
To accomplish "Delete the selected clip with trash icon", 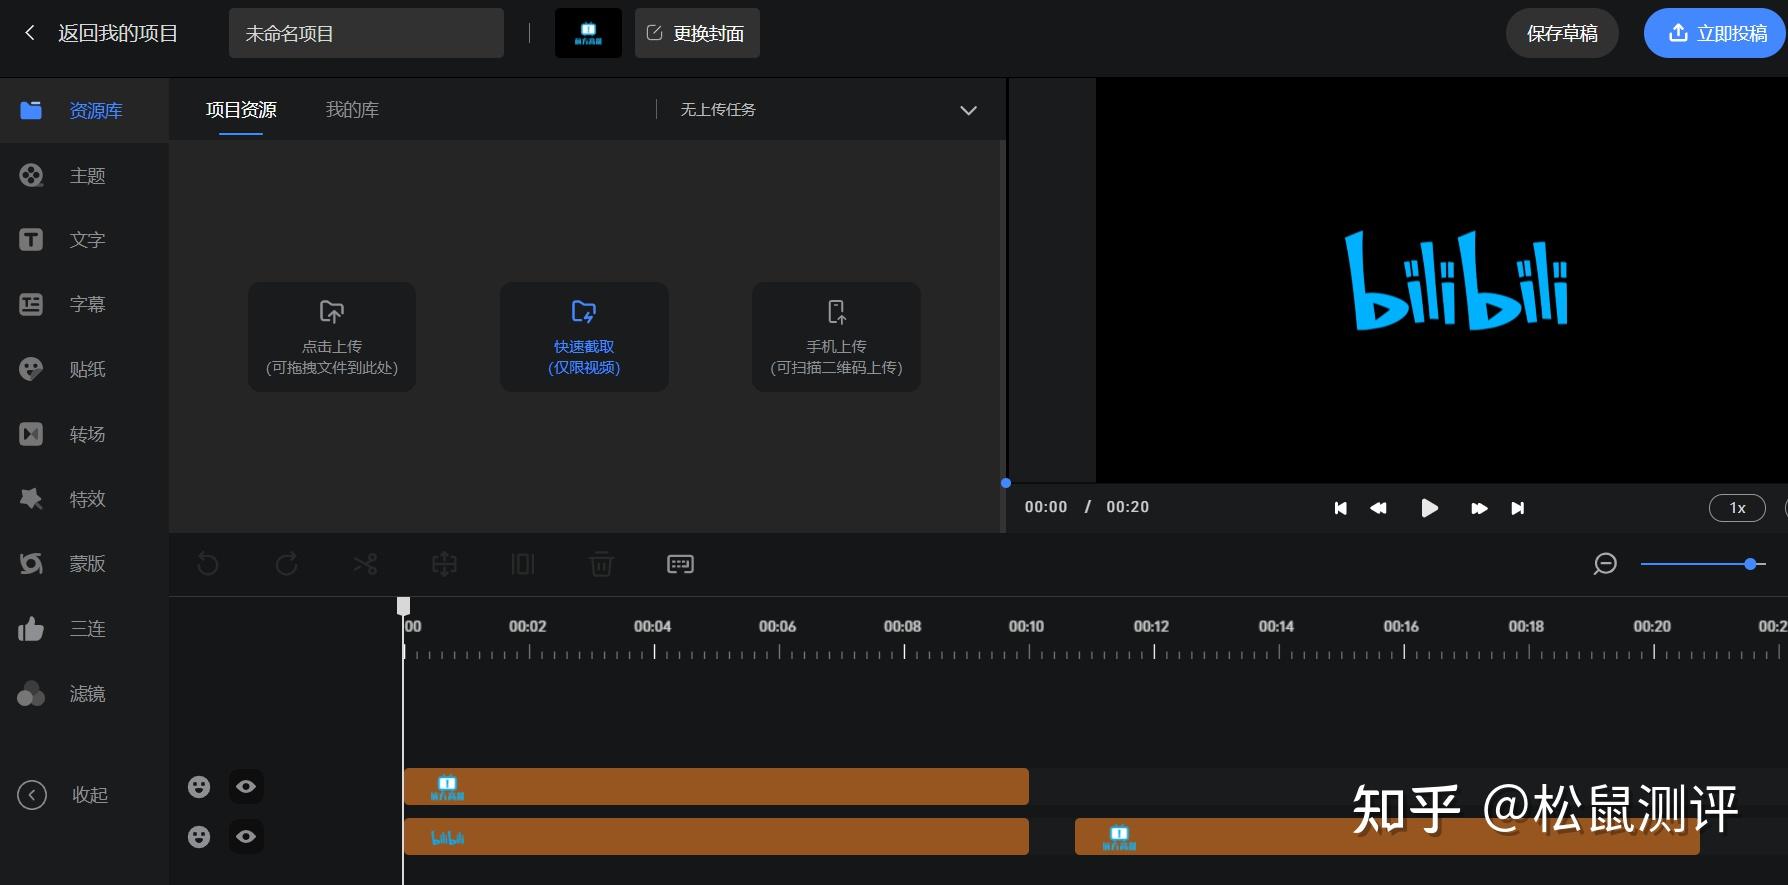I will [x=601, y=564].
